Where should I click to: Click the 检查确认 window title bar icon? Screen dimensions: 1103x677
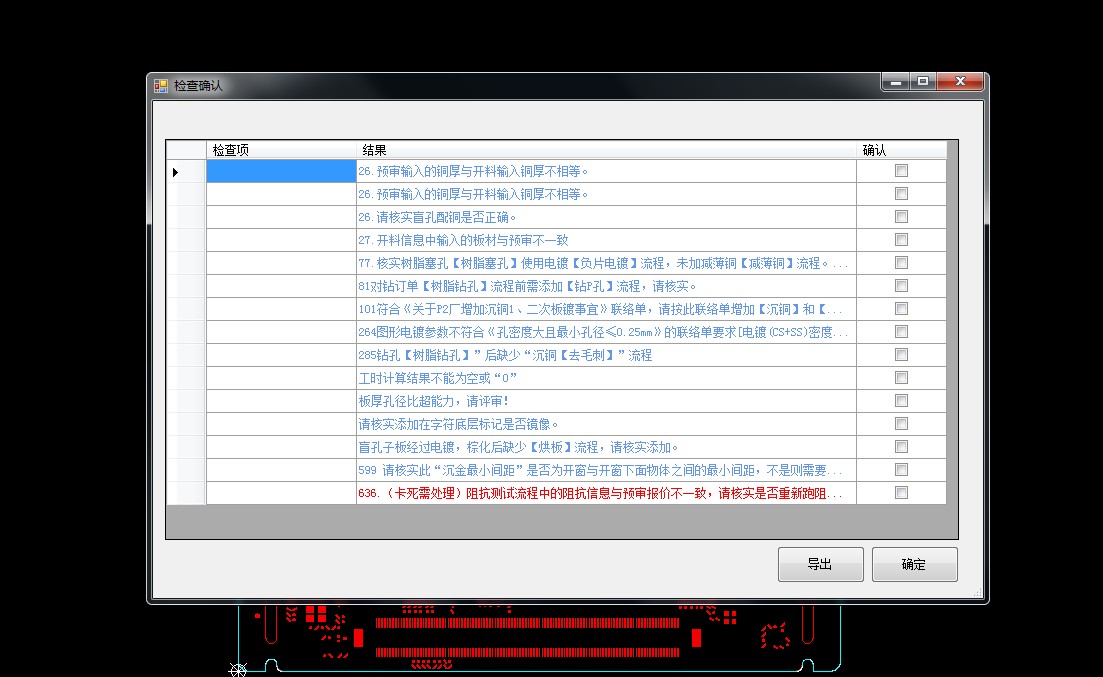click(161, 86)
